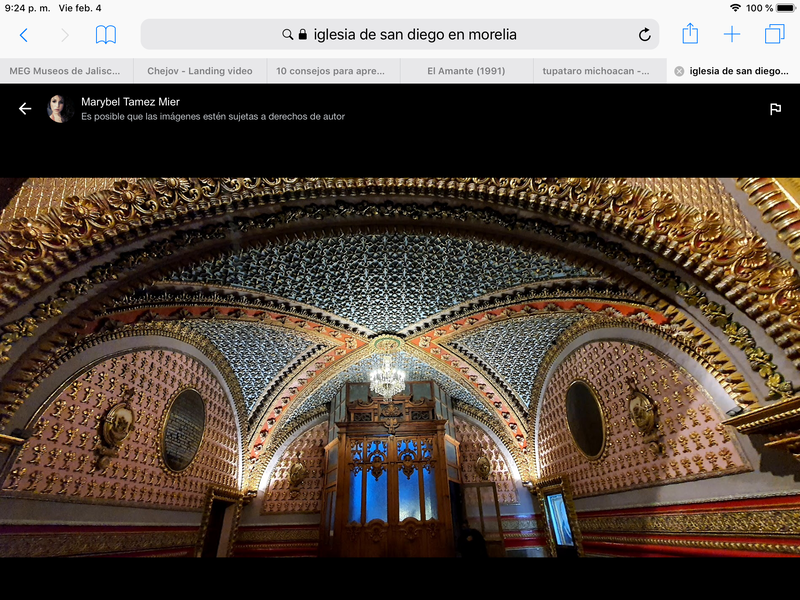Tap the battery 100 % indicator
The height and width of the screenshot is (600, 800).
770,8
